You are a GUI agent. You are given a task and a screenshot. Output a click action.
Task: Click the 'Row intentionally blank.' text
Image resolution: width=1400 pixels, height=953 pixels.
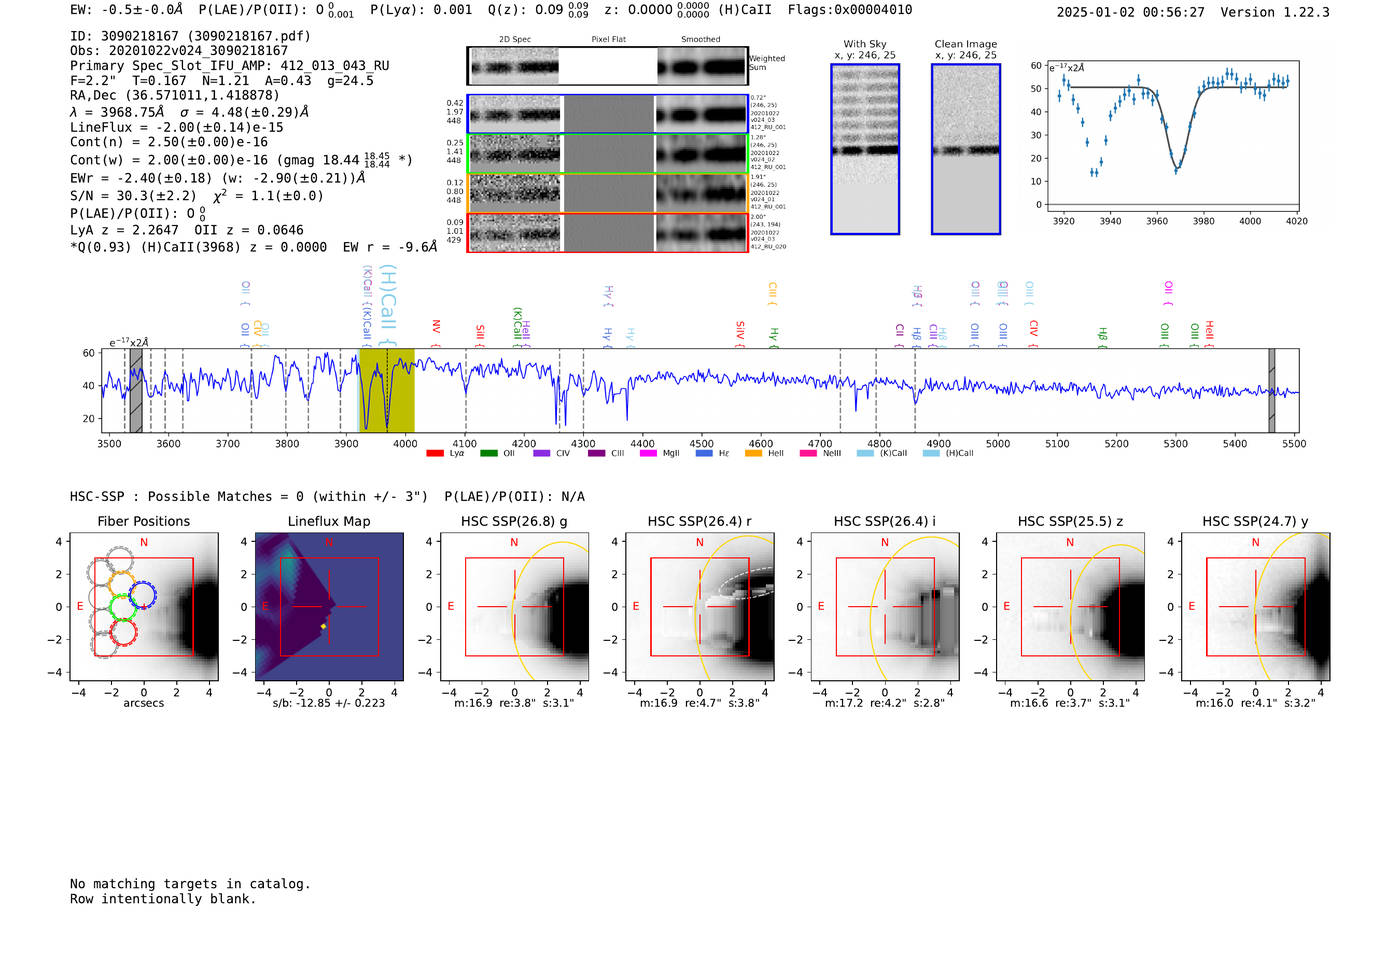coord(163,899)
